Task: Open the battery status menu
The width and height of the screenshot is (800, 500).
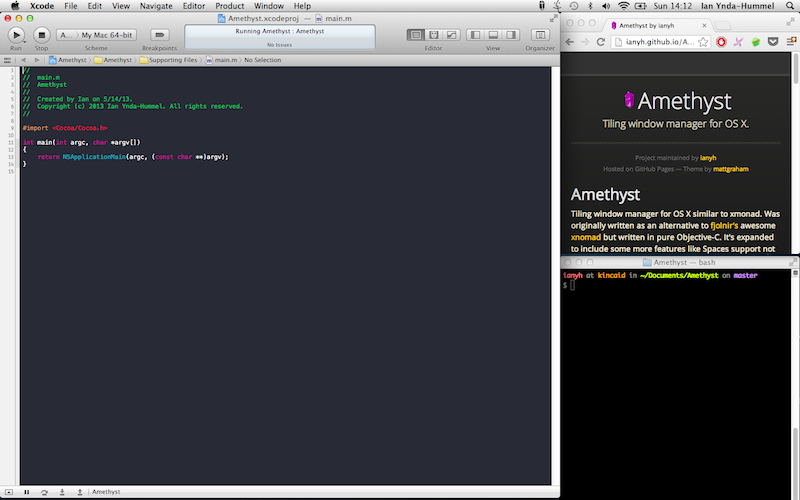Action: (x=640, y=6)
